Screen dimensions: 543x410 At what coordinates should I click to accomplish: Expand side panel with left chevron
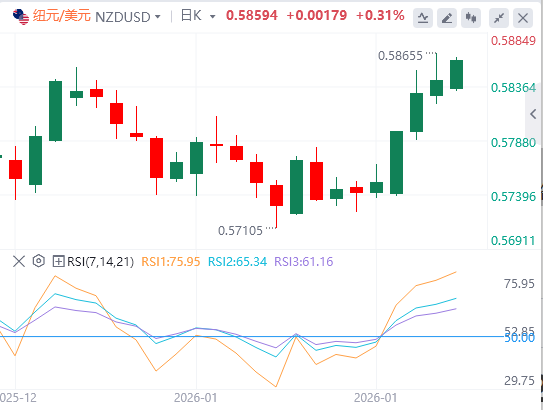pos(533,114)
